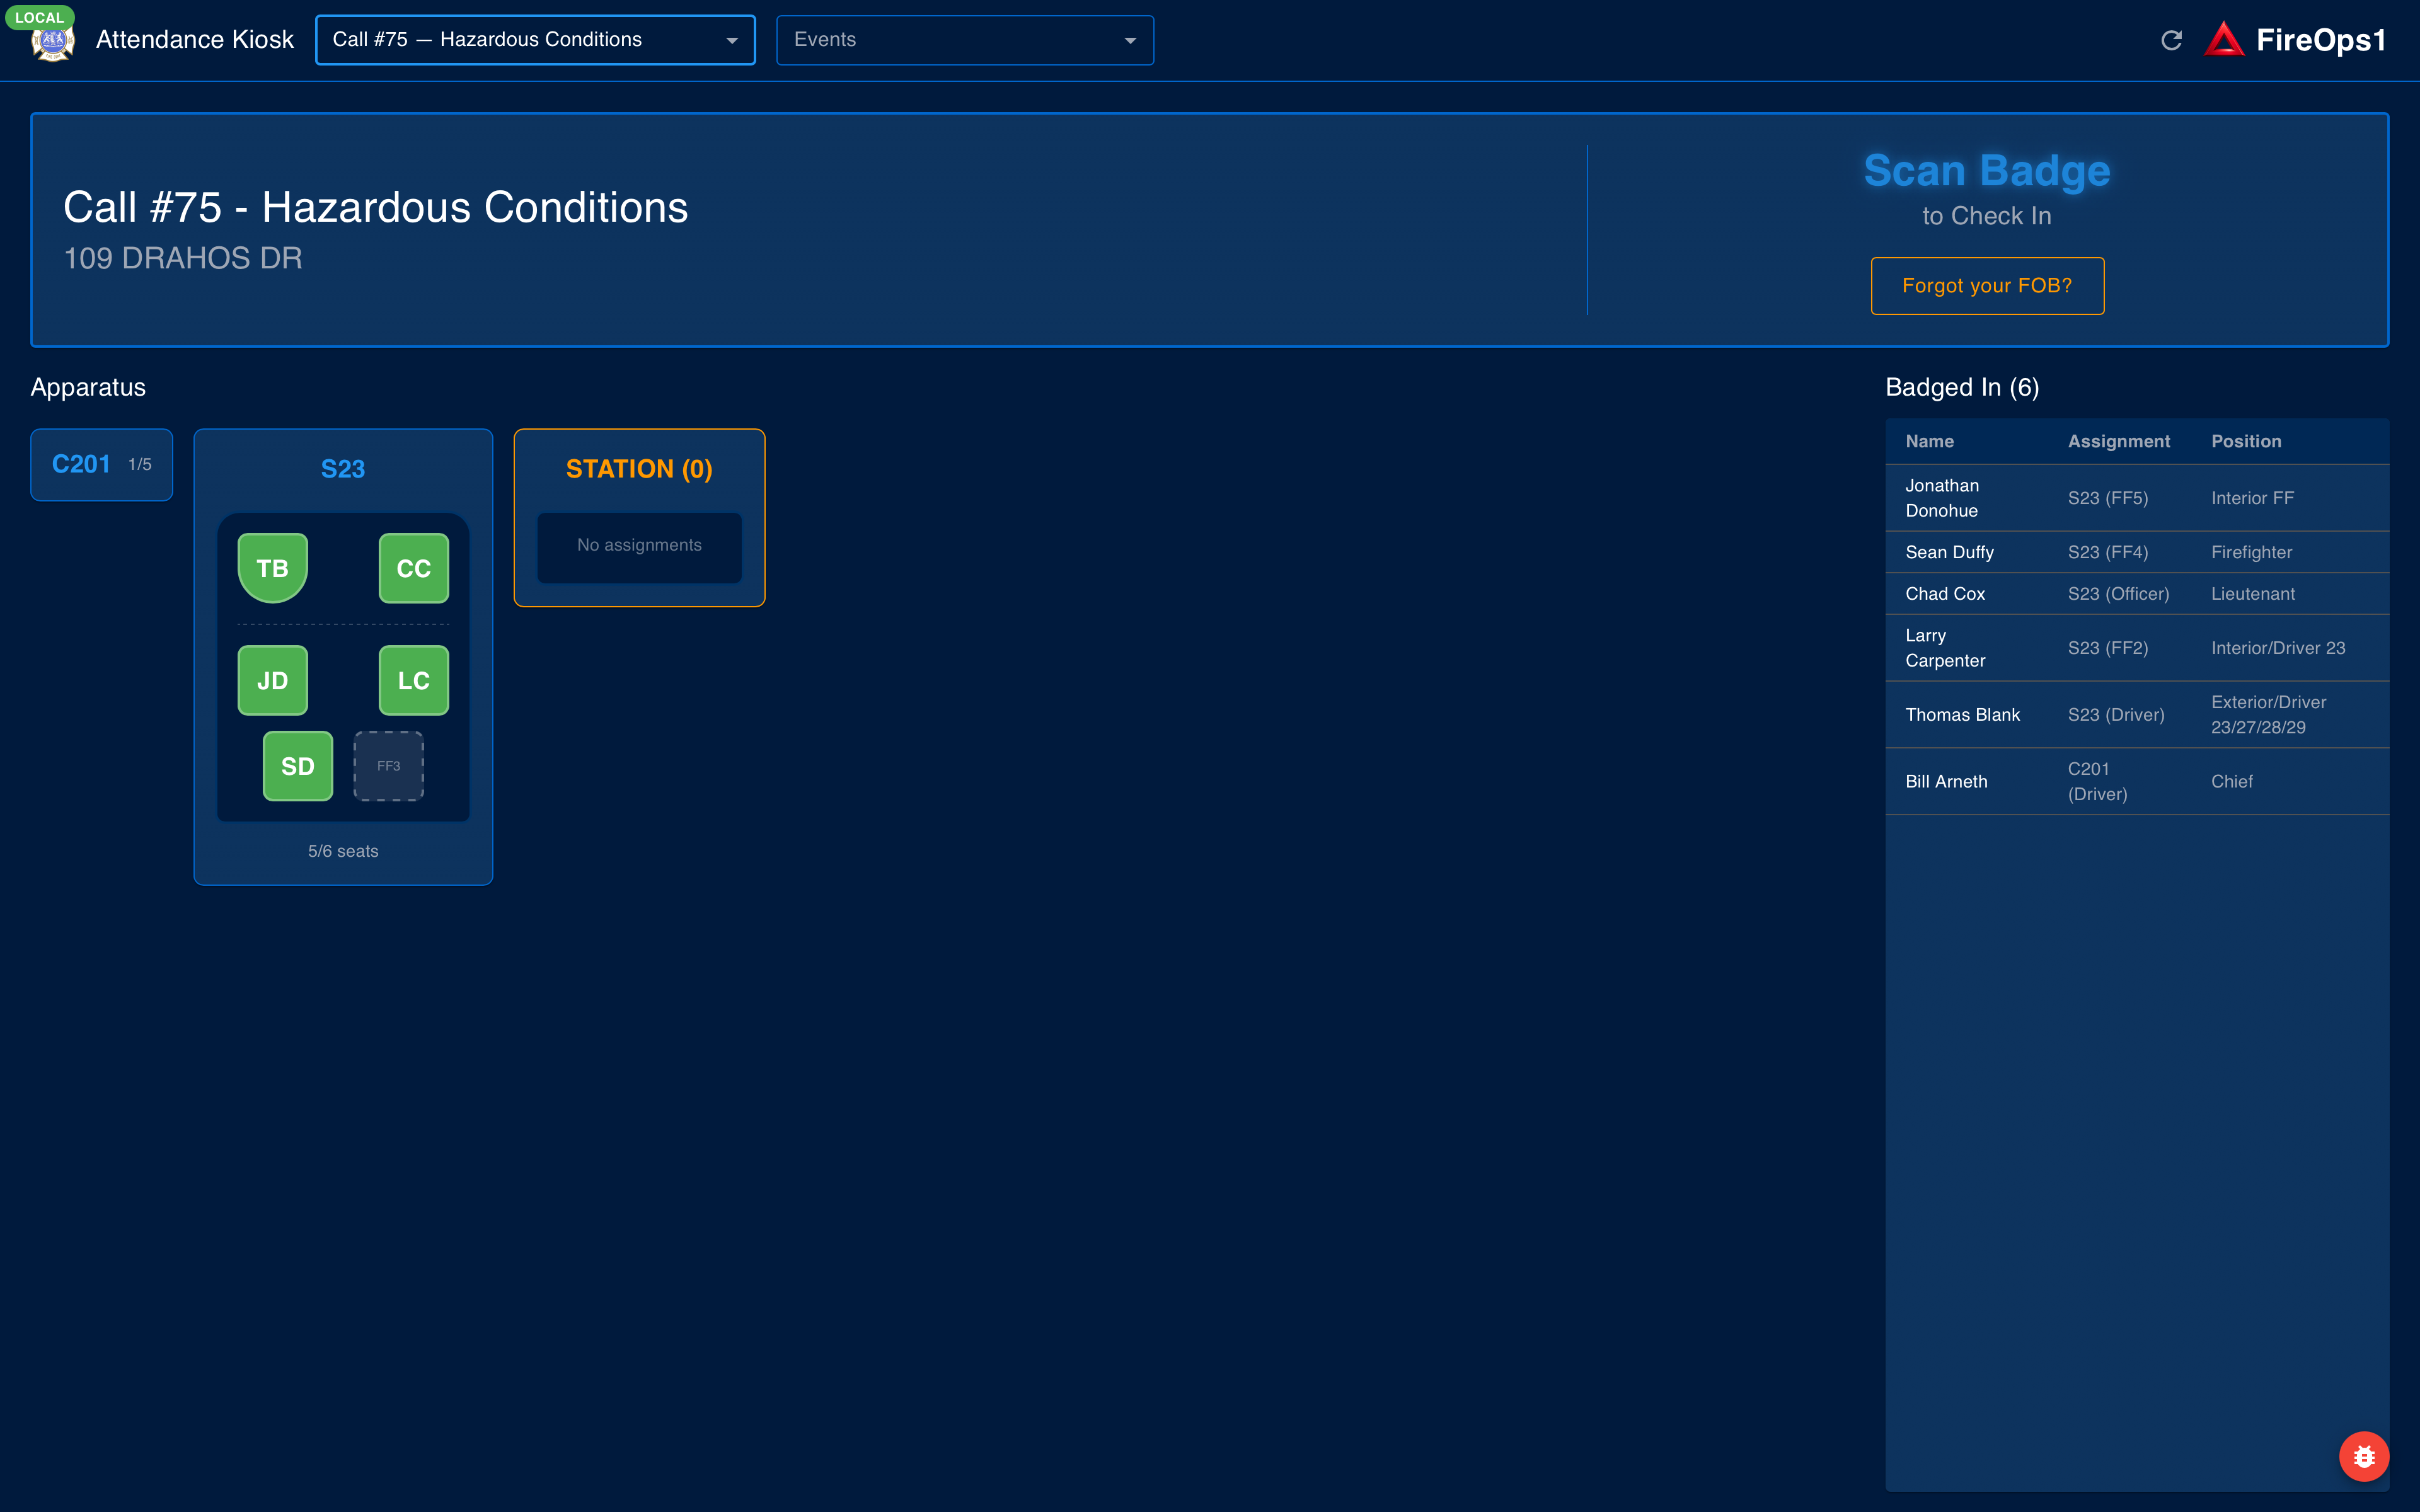Open the Events dropdown
Viewport: 2420px width, 1512px height.
click(965, 40)
